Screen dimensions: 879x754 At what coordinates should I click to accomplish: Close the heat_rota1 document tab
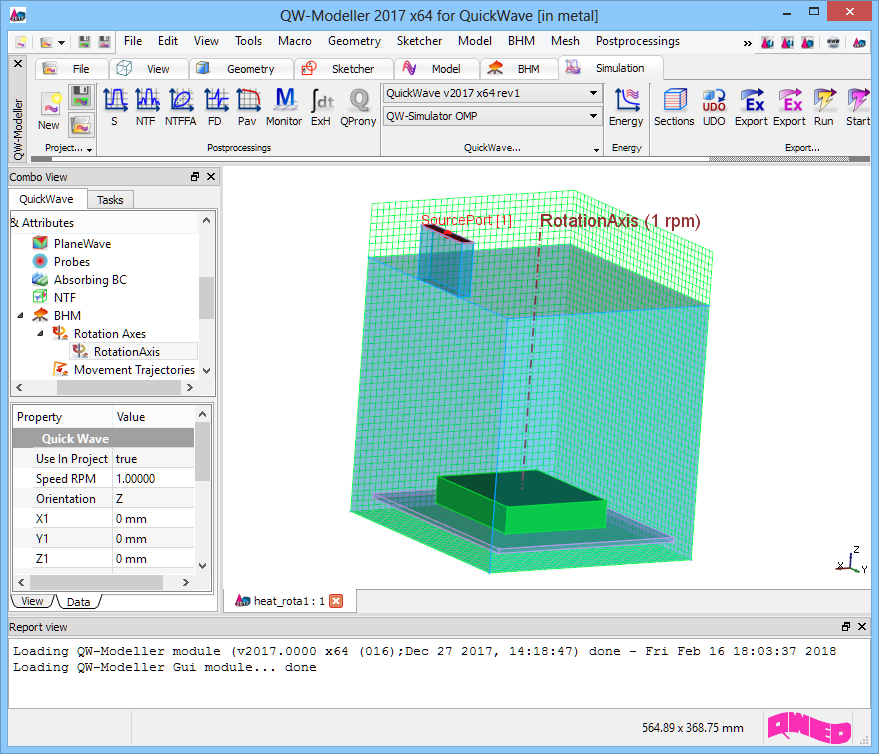336,600
